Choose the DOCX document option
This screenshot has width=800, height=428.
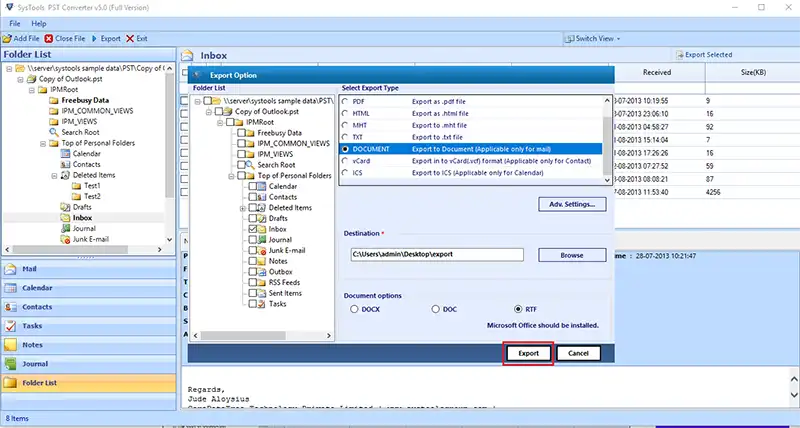click(x=354, y=309)
